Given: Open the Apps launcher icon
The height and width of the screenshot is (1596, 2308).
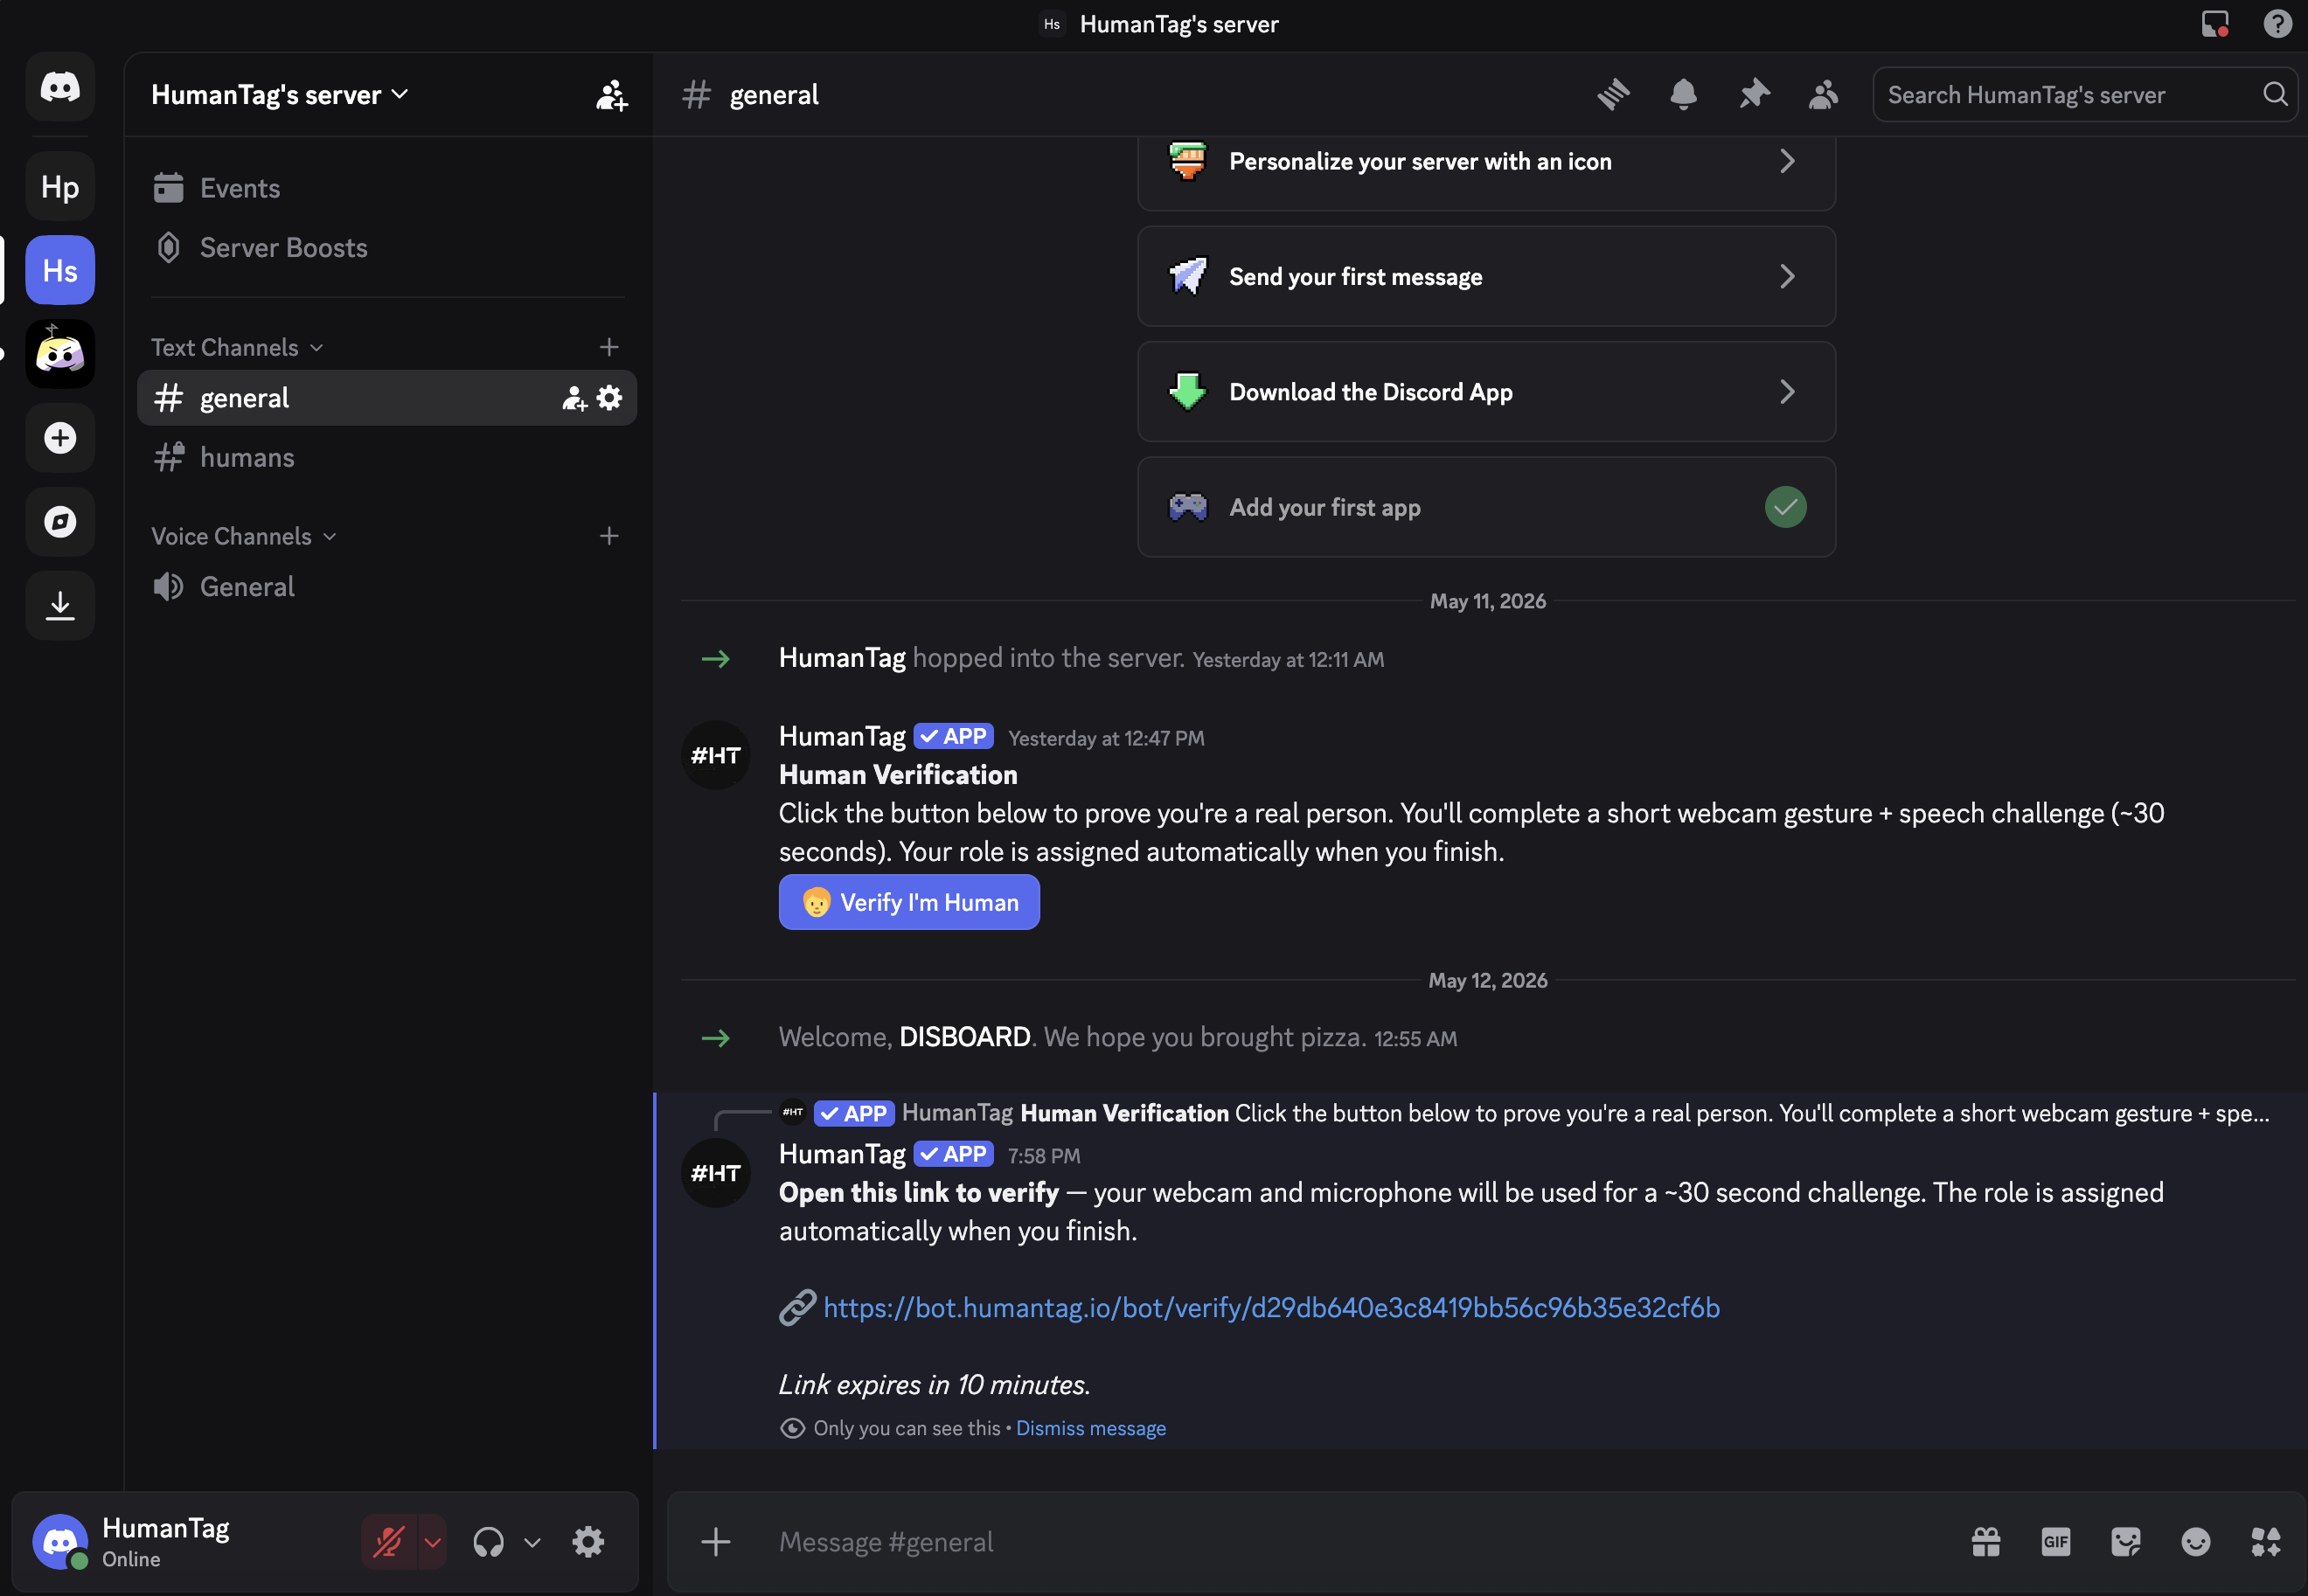Looking at the screenshot, I should point(2265,1542).
